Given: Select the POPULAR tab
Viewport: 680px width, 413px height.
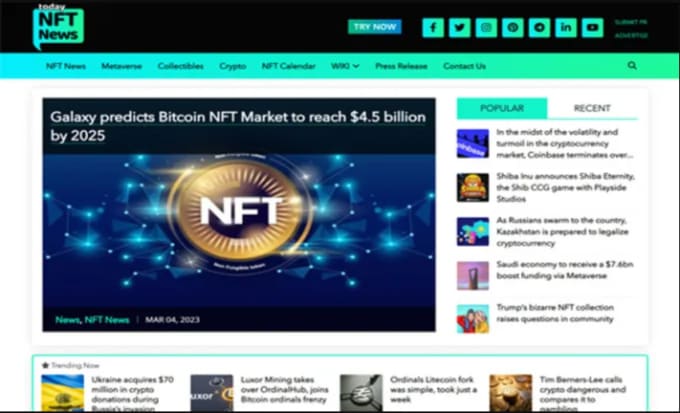Looking at the screenshot, I should tap(502, 108).
